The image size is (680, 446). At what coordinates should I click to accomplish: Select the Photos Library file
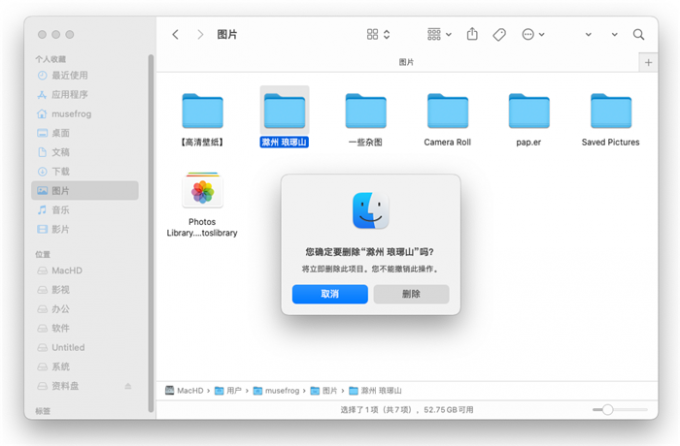[203, 190]
